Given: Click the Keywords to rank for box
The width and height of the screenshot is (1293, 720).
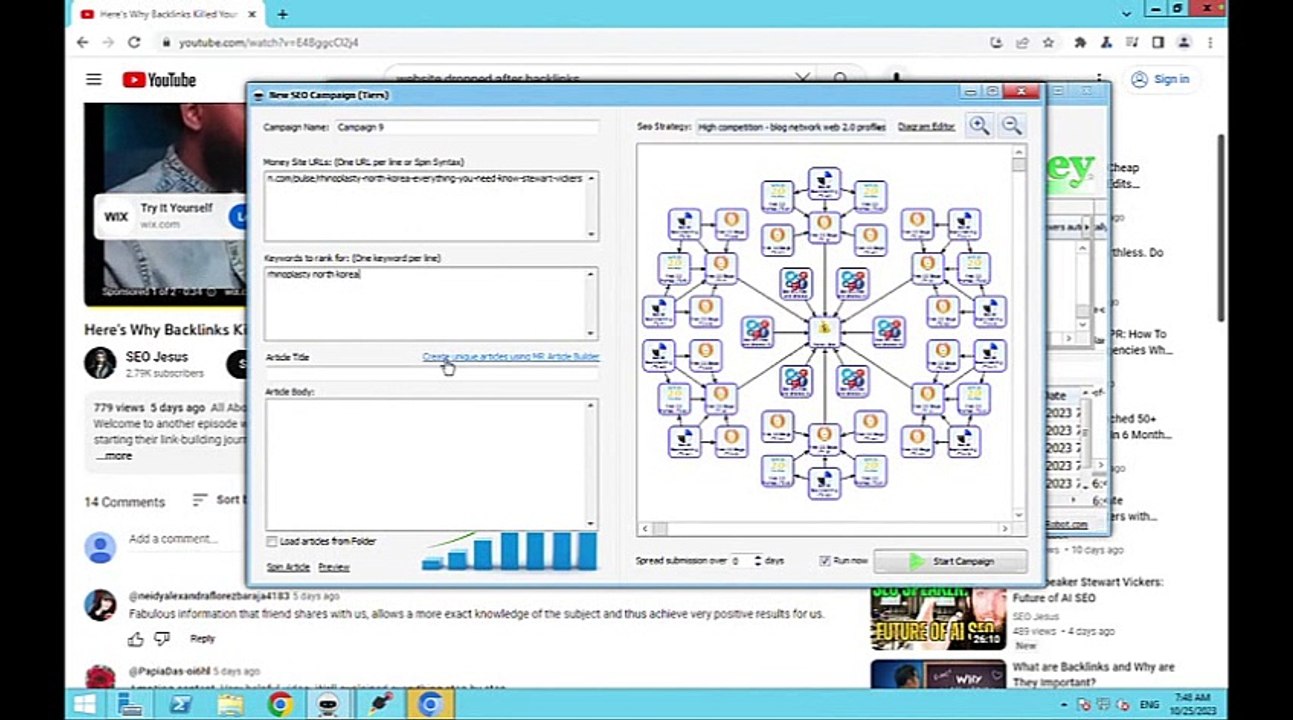Looking at the screenshot, I should point(431,303).
